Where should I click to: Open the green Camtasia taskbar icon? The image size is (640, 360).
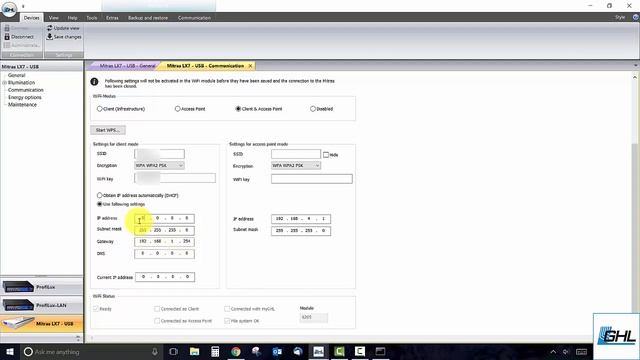click(339, 352)
